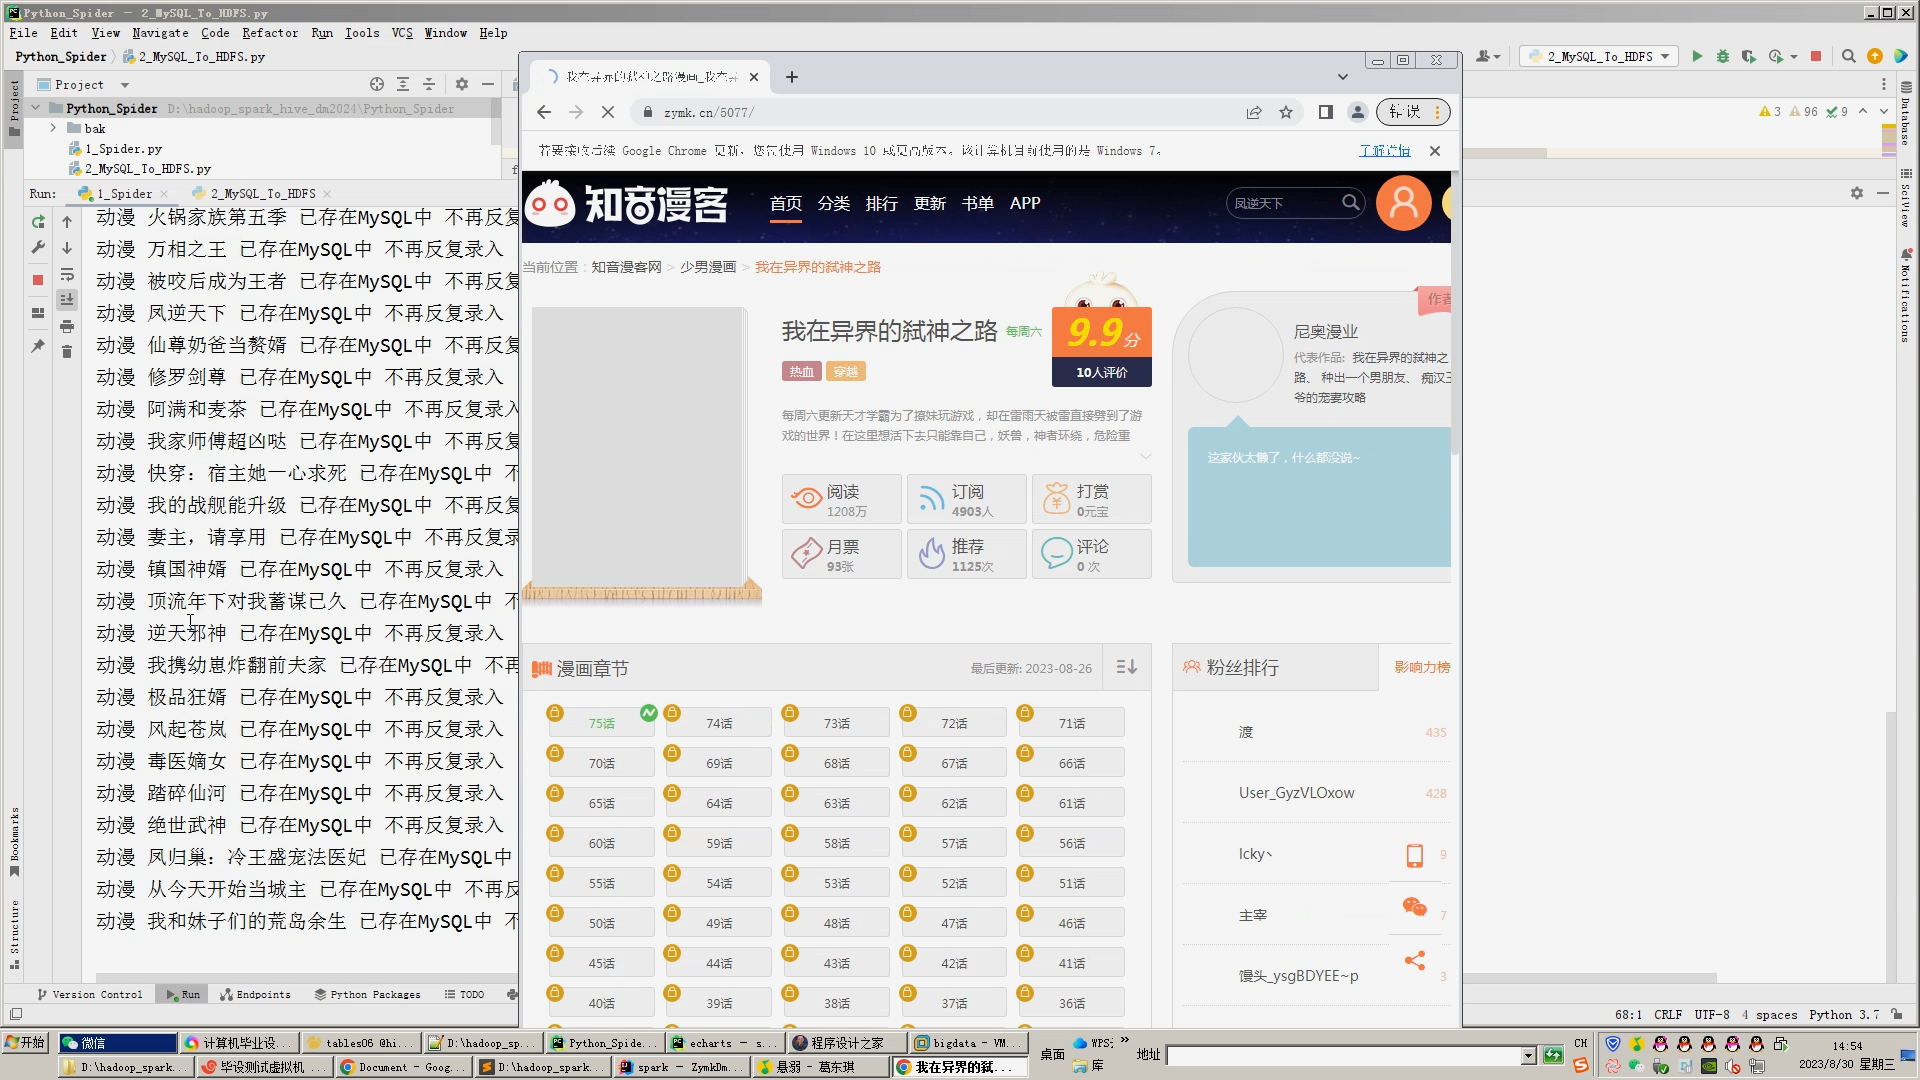Stop the running process with red square
1920x1080 pixels.
pyautogui.click(x=38, y=280)
